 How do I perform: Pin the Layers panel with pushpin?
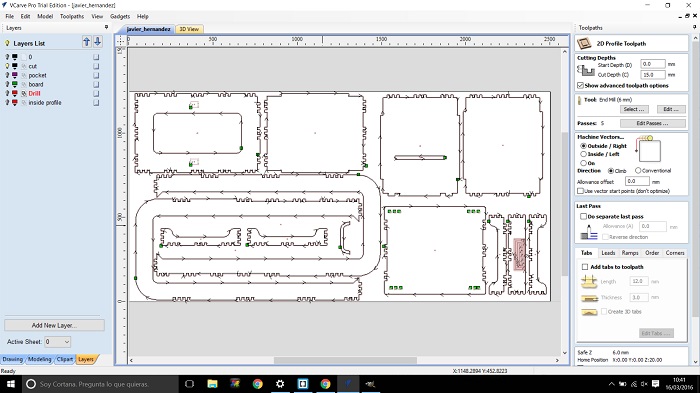pos(106,27)
